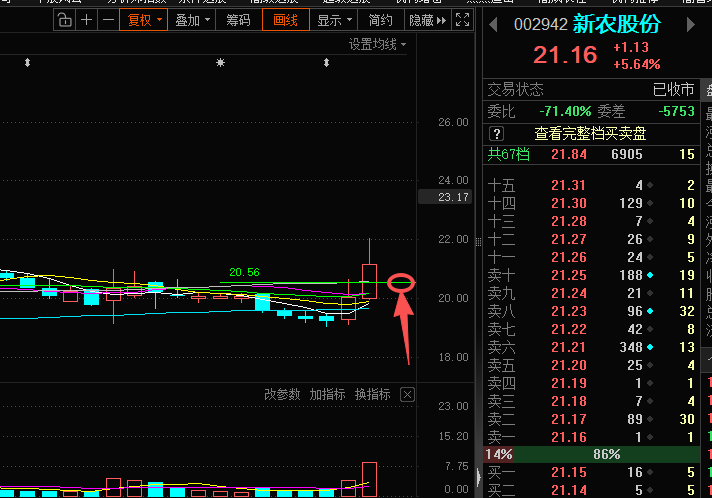Click the lock icon in chart toolbar

(65, 20)
